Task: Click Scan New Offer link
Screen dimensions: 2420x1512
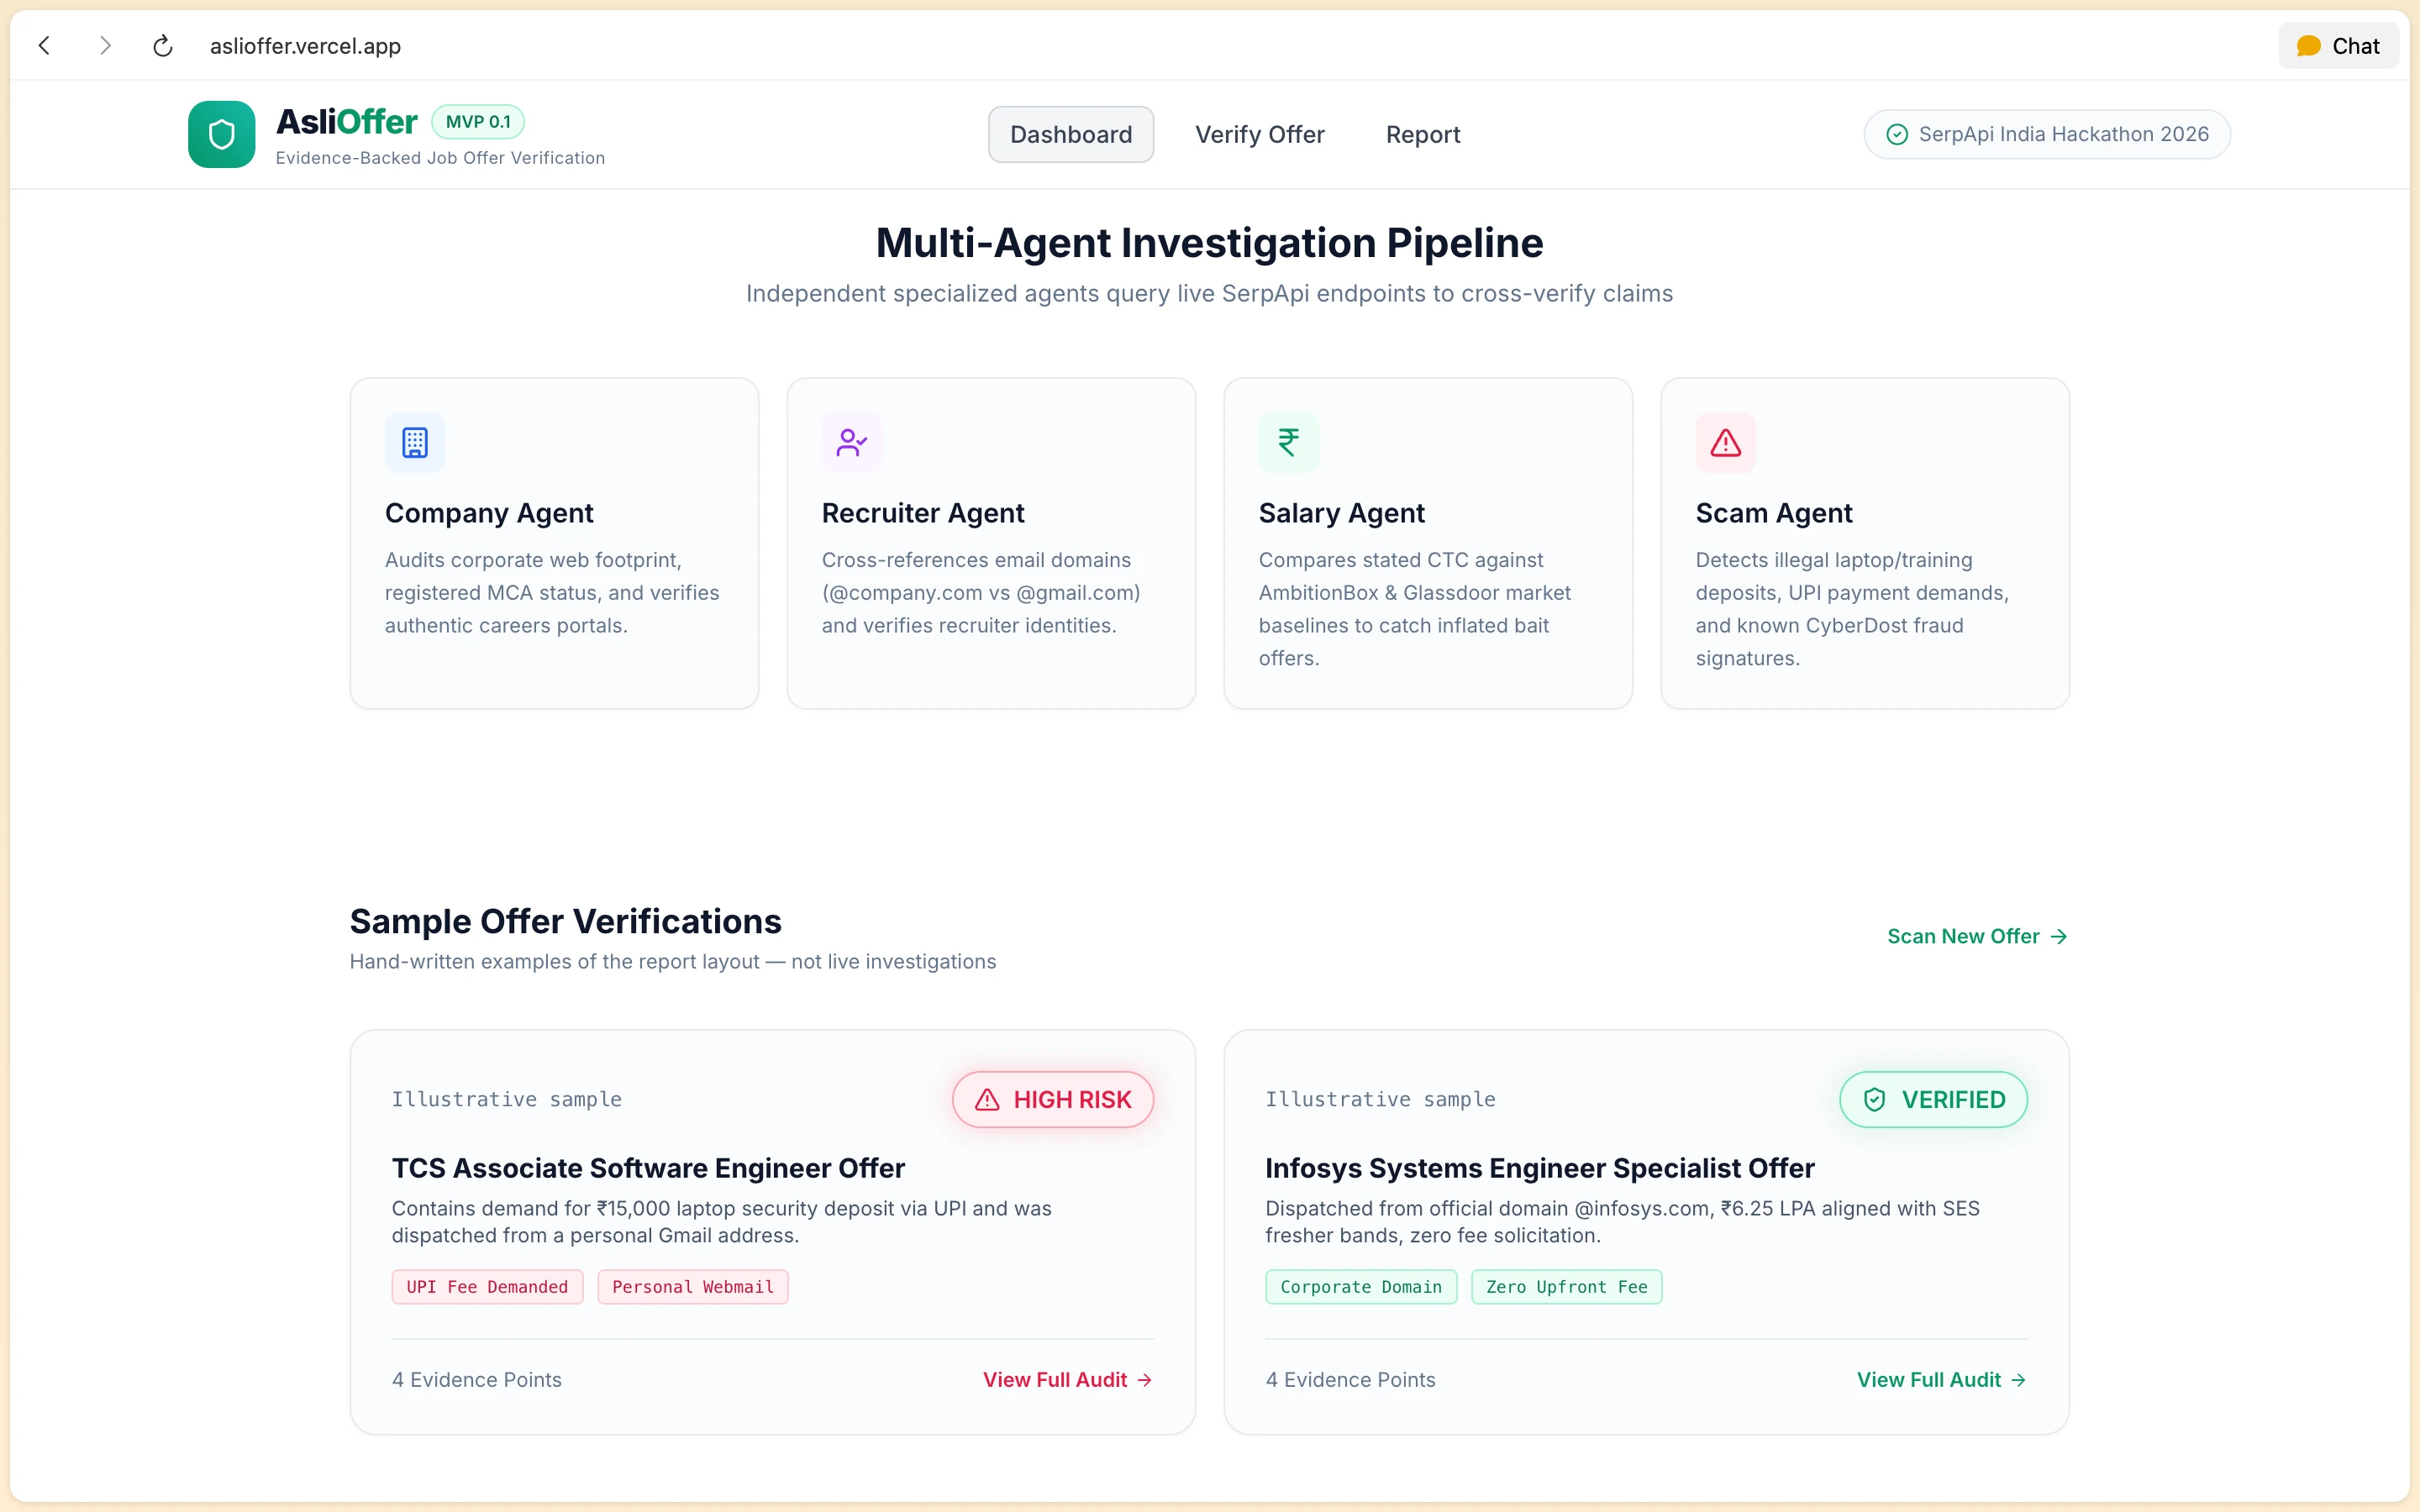Action: (x=1977, y=936)
